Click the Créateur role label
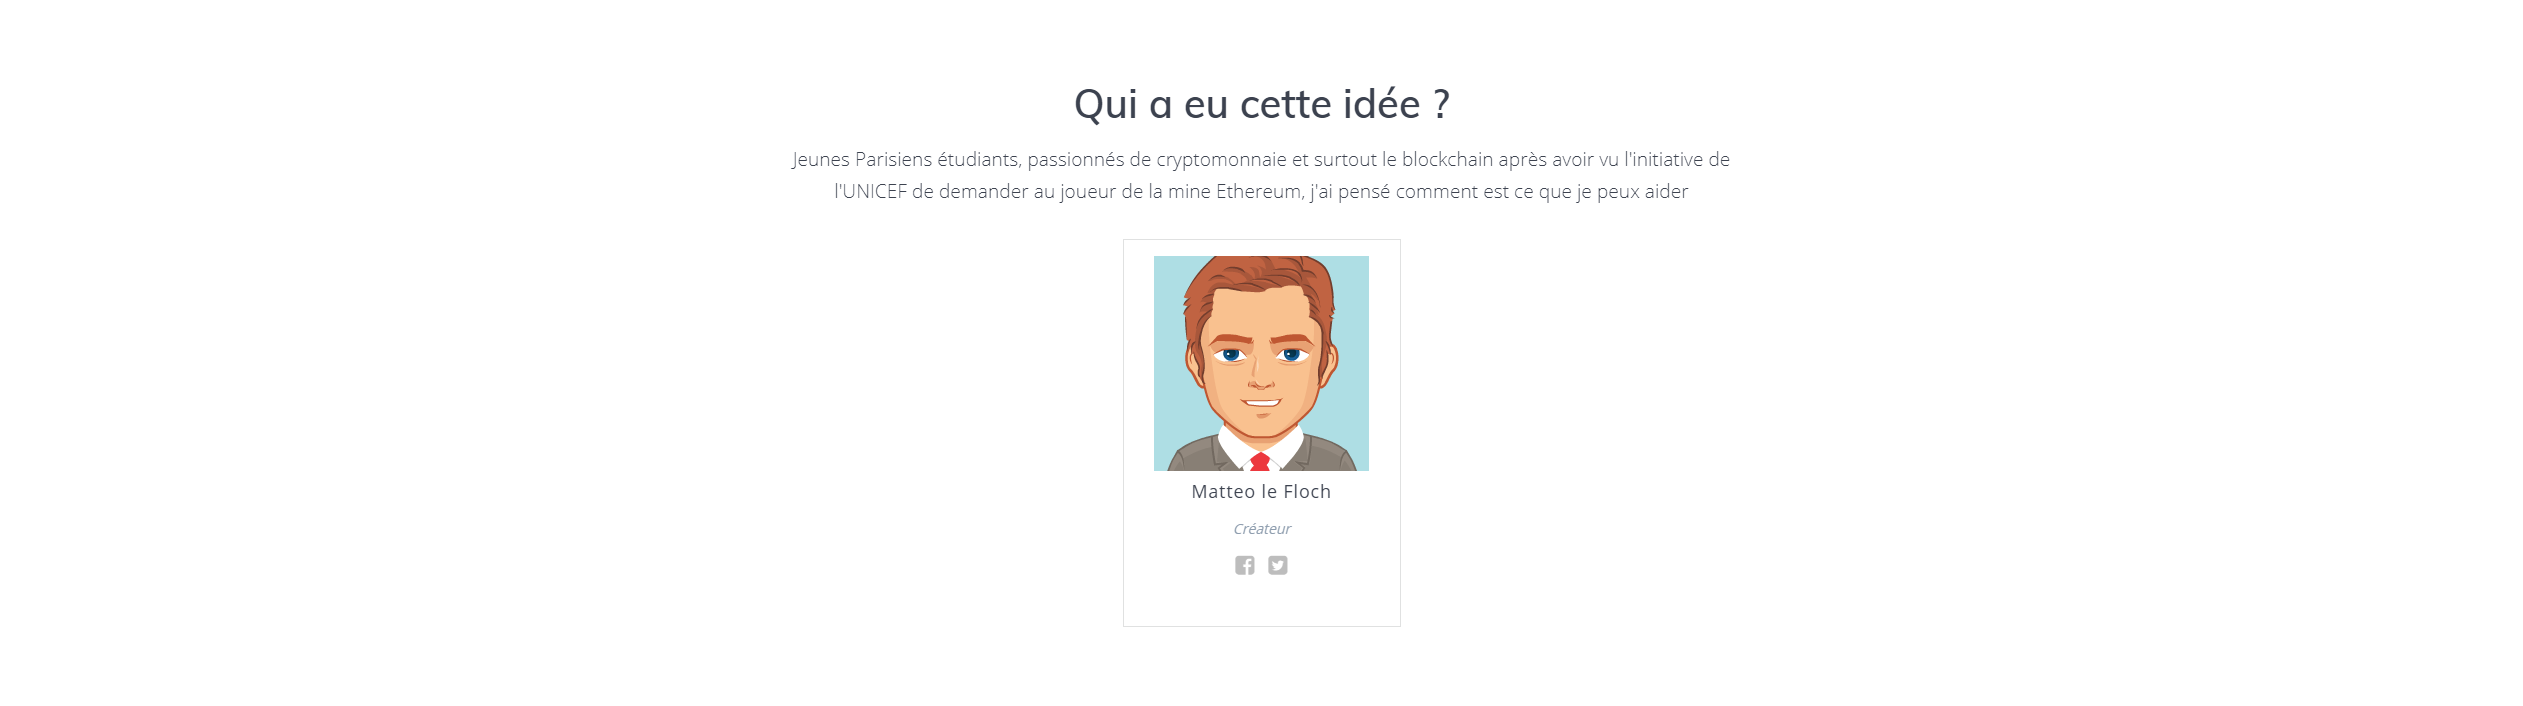The width and height of the screenshot is (2523, 706). 1261,529
